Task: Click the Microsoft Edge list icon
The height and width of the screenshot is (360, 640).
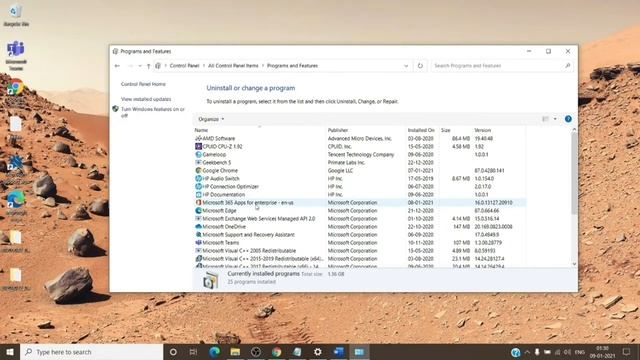Action: 198,211
